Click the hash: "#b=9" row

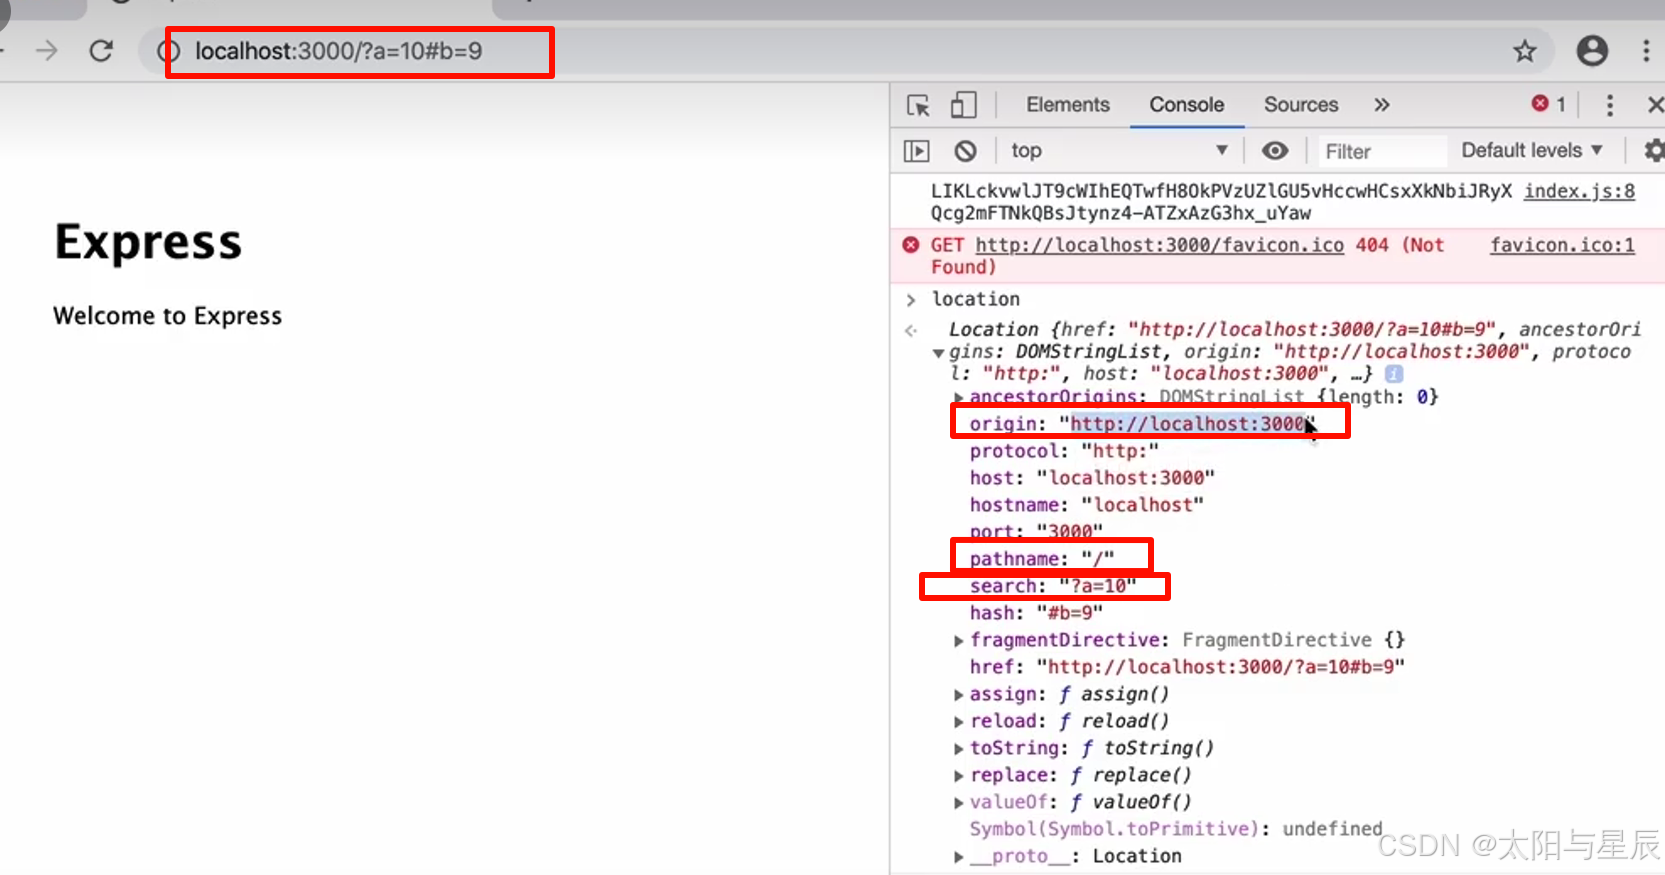pyautogui.click(x=1036, y=613)
